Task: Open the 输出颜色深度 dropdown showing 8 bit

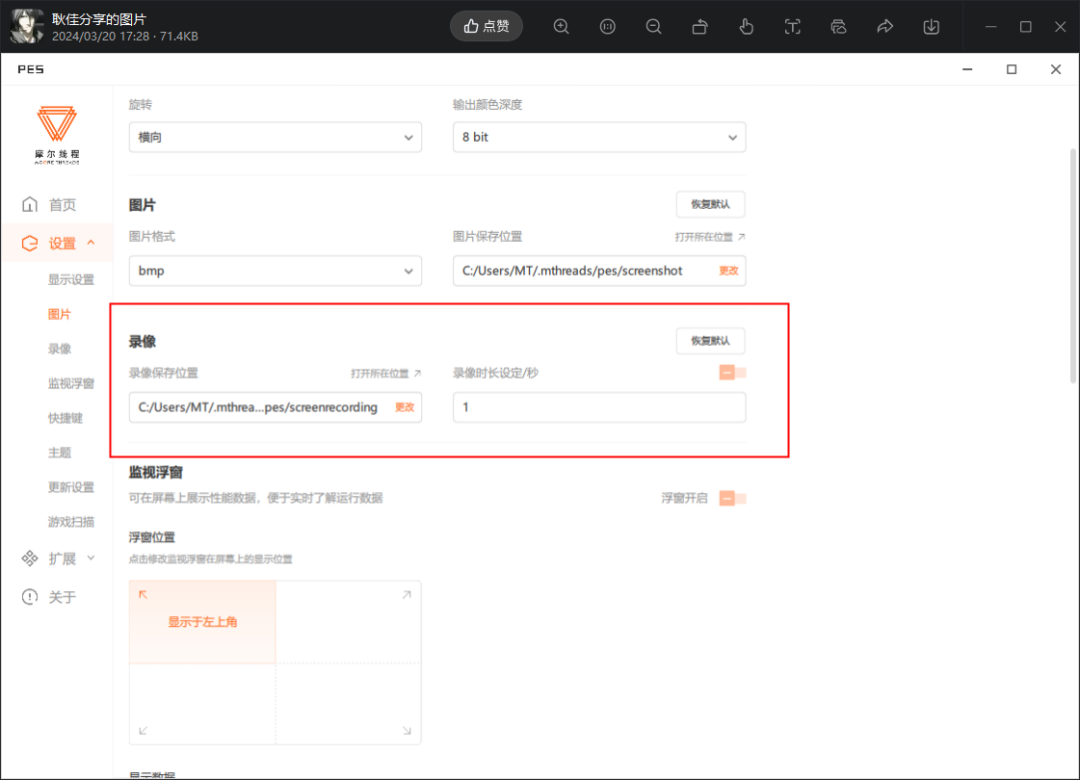Action: click(x=599, y=137)
